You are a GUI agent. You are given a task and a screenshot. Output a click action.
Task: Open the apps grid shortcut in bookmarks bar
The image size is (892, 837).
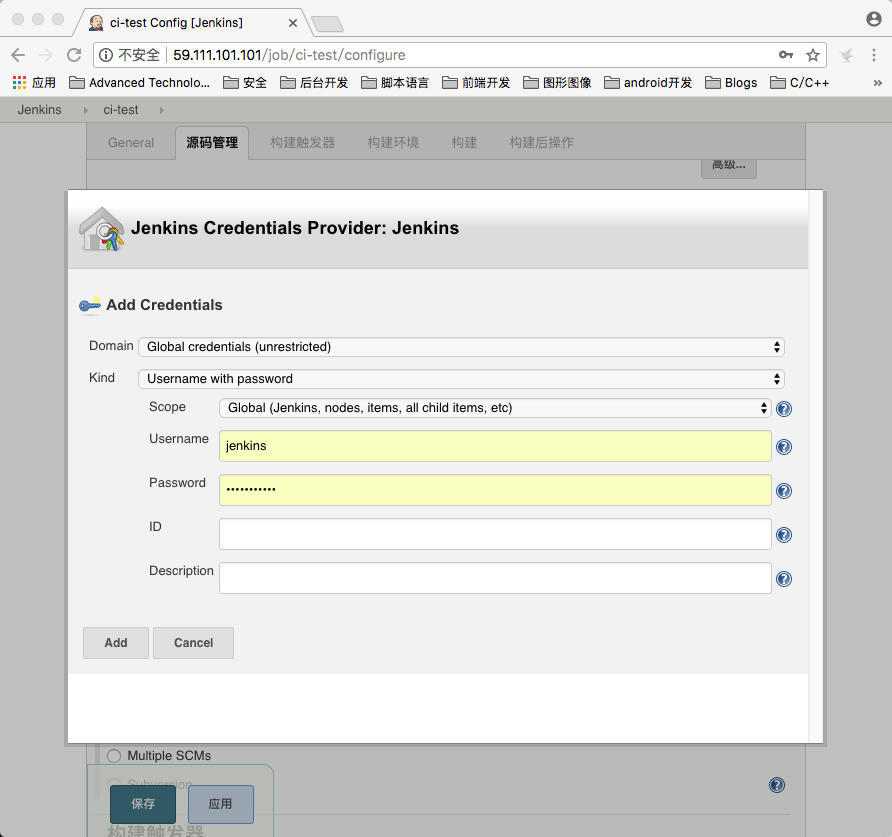(x=34, y=83)
